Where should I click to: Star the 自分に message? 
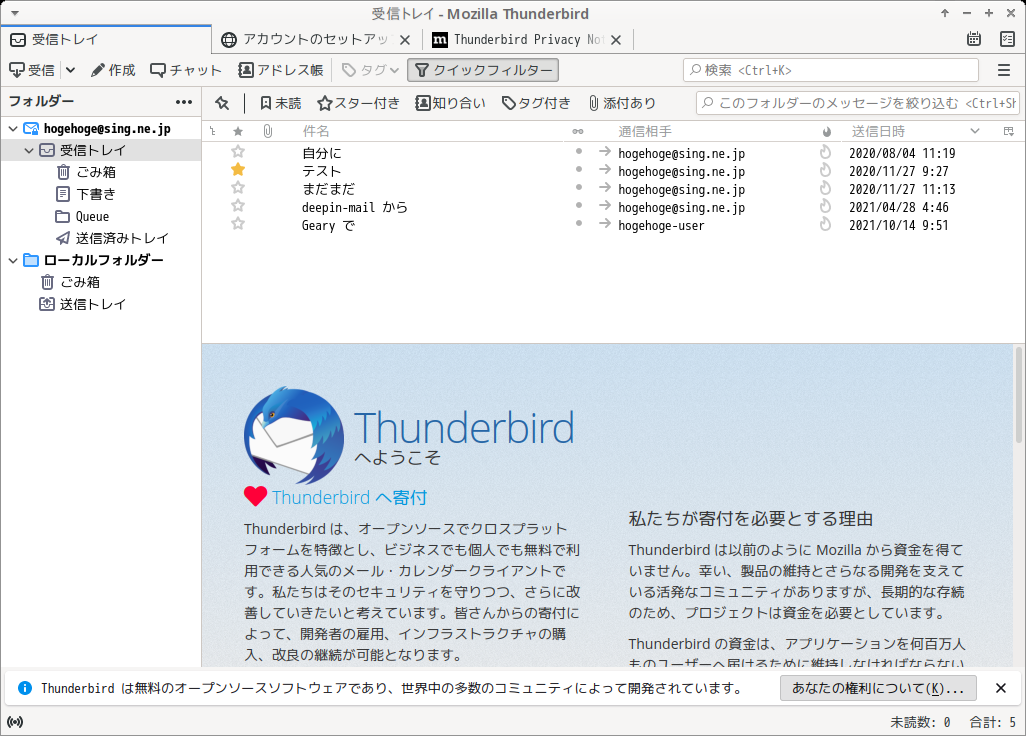tap(238, 152)
